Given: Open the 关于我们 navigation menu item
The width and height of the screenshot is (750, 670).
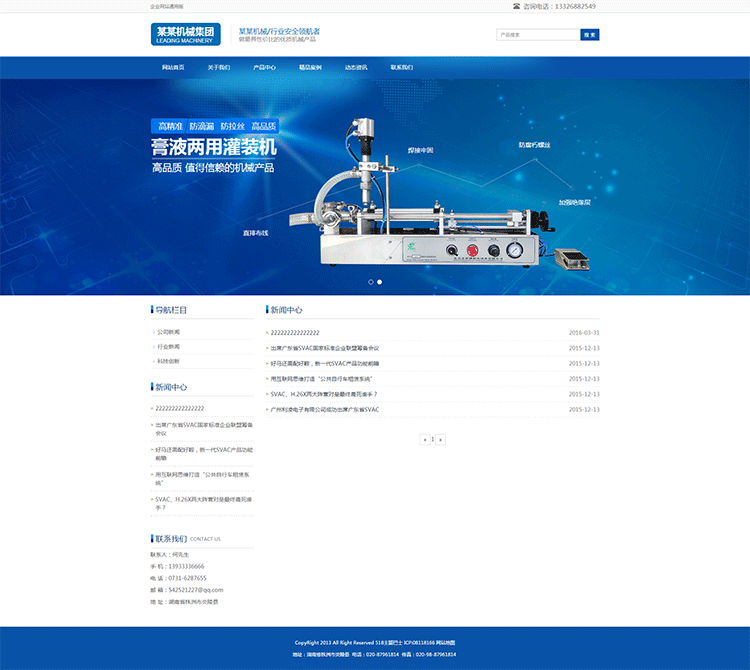Looking at the screenshot, I should coord(219,68).
